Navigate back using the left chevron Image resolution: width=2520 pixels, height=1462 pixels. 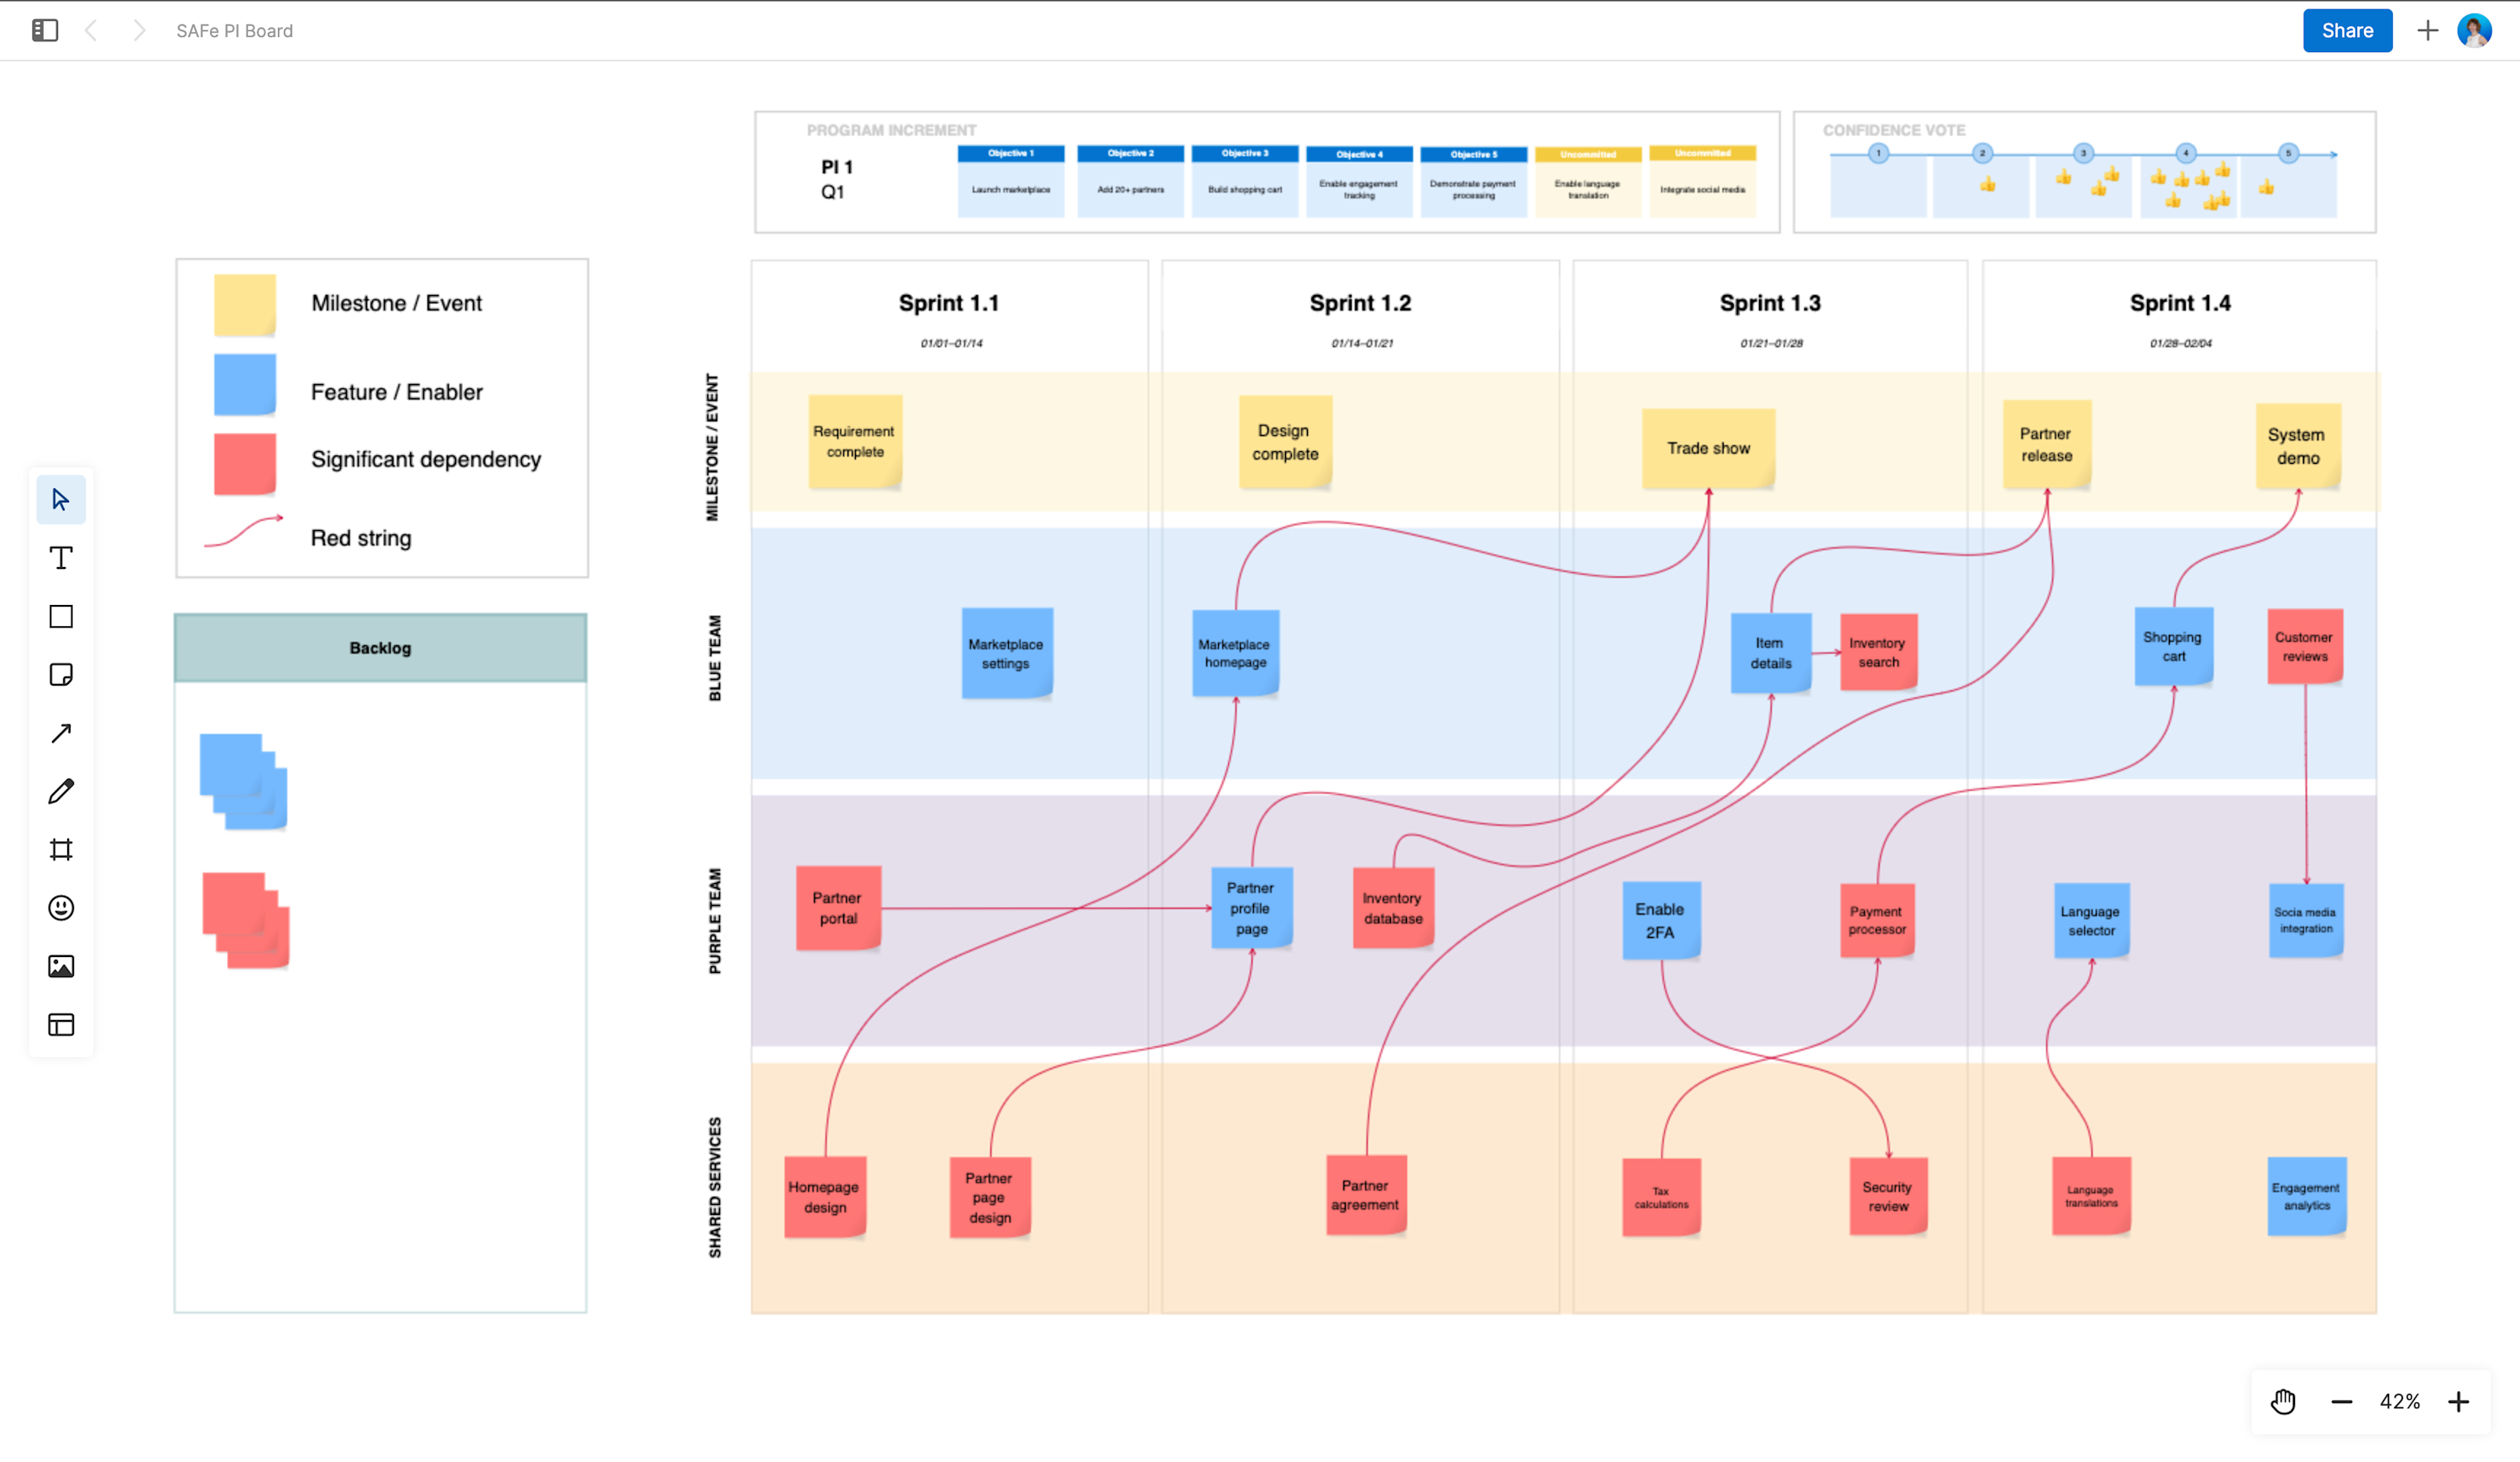pyautogui.click(x=91, y=30)
